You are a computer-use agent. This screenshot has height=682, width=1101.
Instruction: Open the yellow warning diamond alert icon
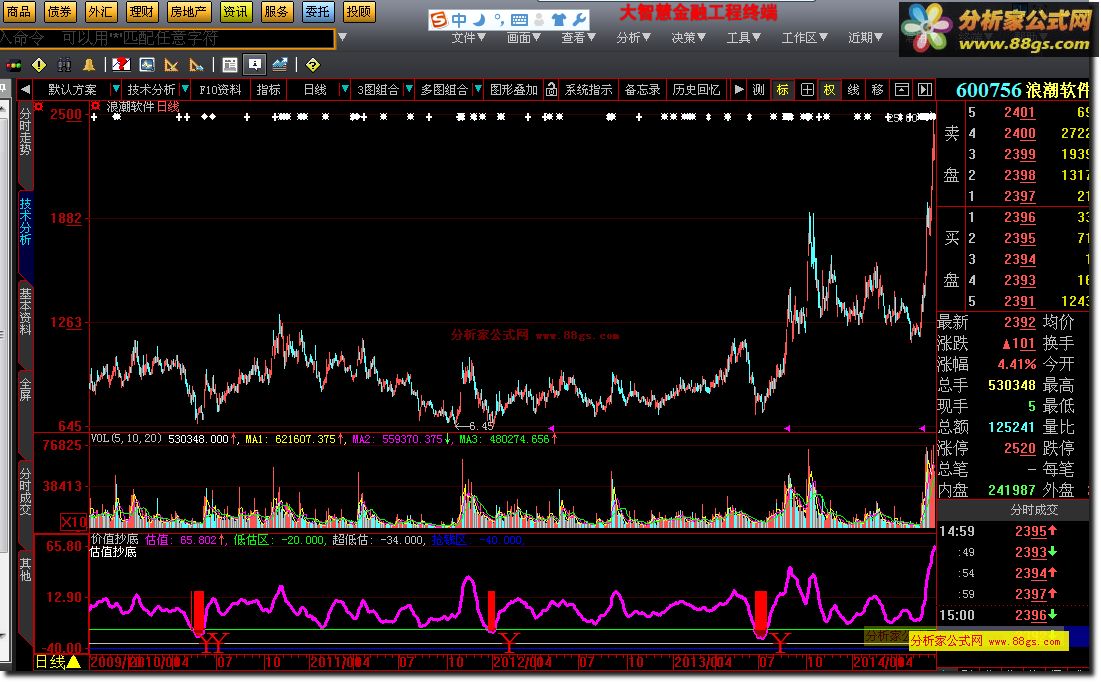point(39,65)
